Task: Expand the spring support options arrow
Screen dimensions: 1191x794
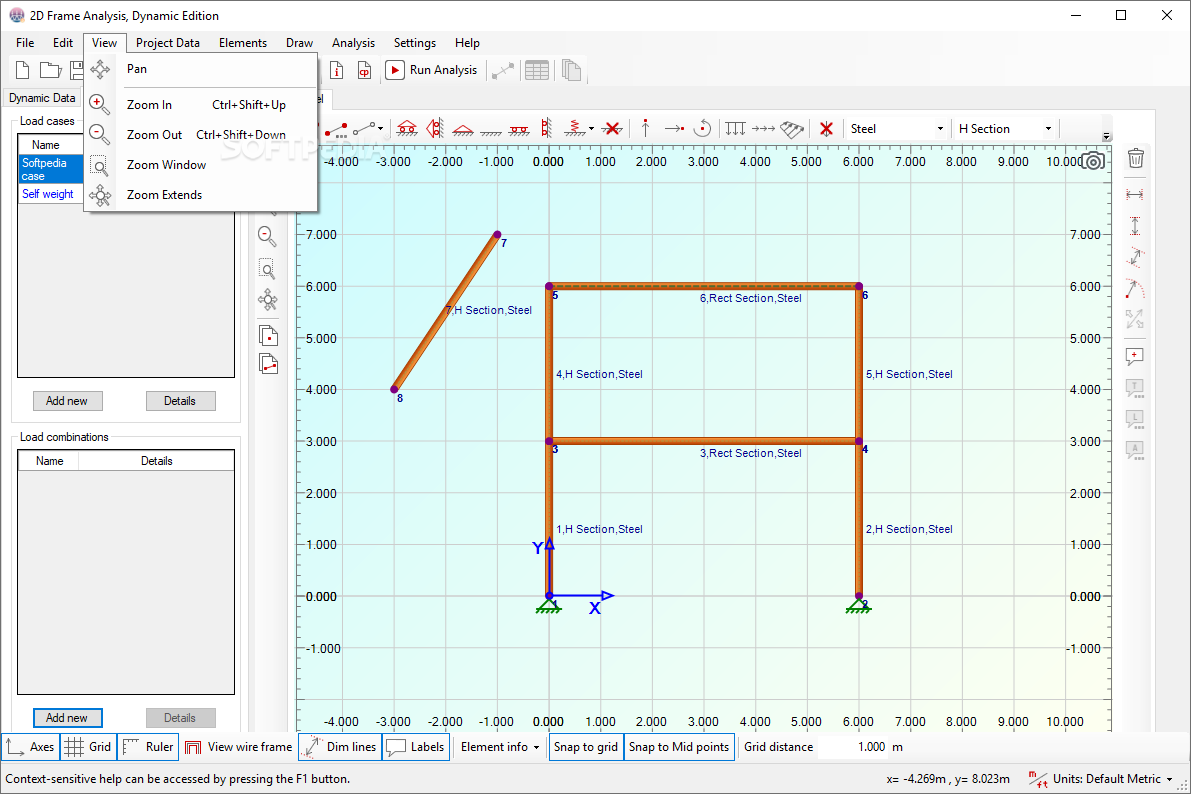Action: coord(591,129)
